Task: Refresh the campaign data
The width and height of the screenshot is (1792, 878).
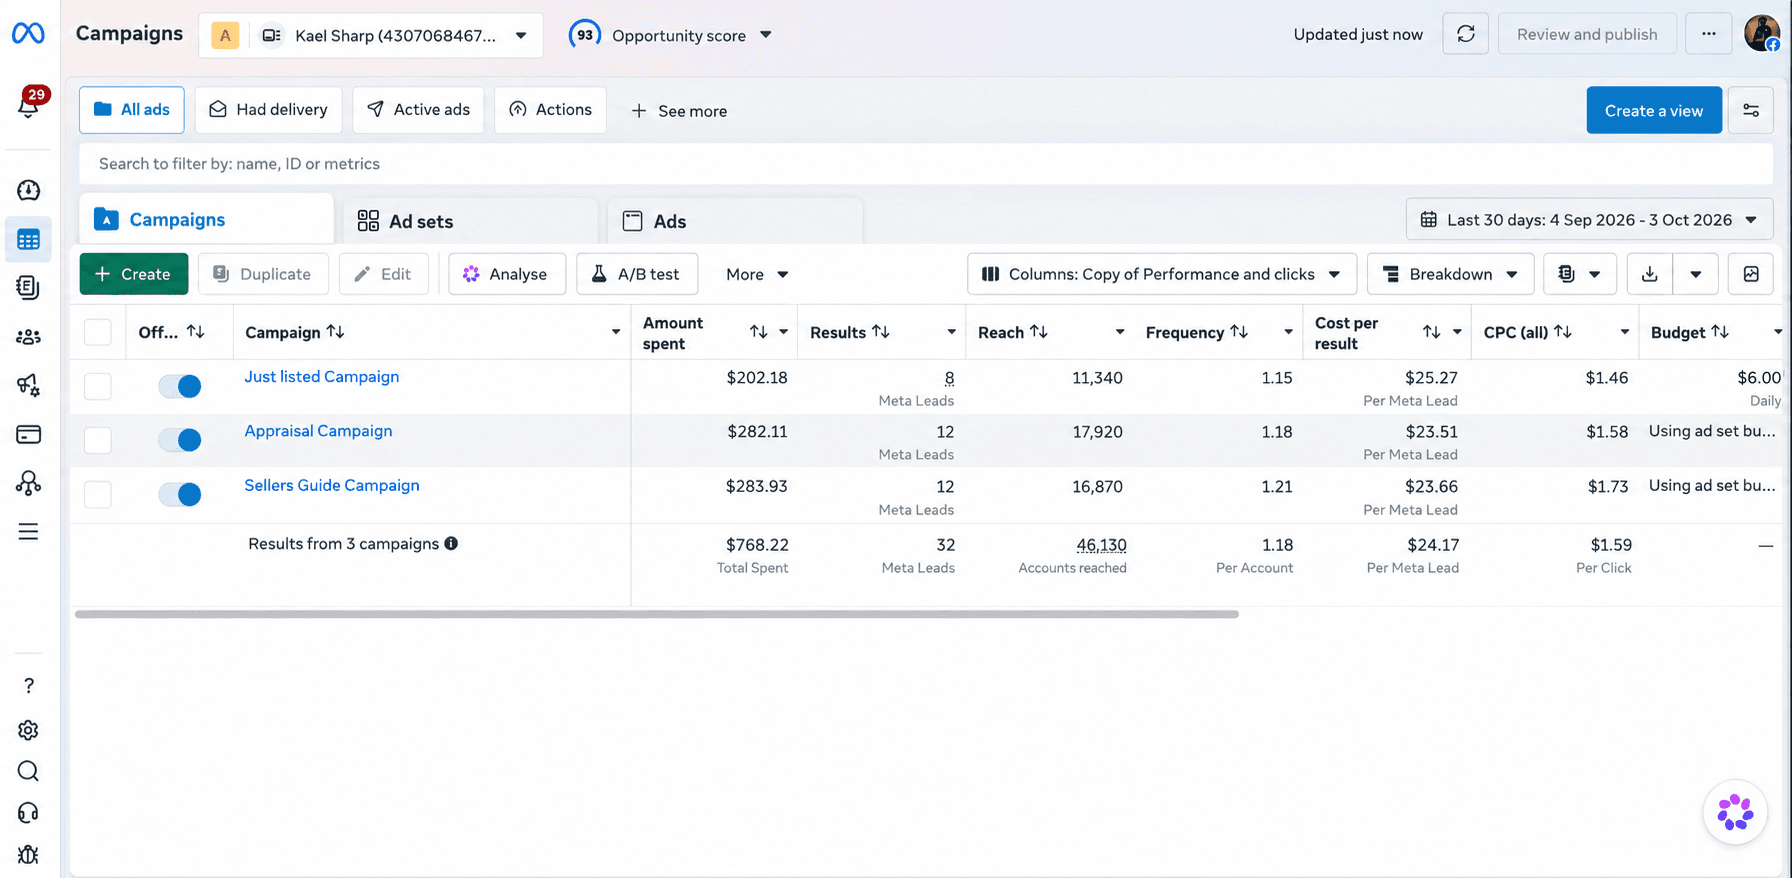Action: pos(1466,34)
